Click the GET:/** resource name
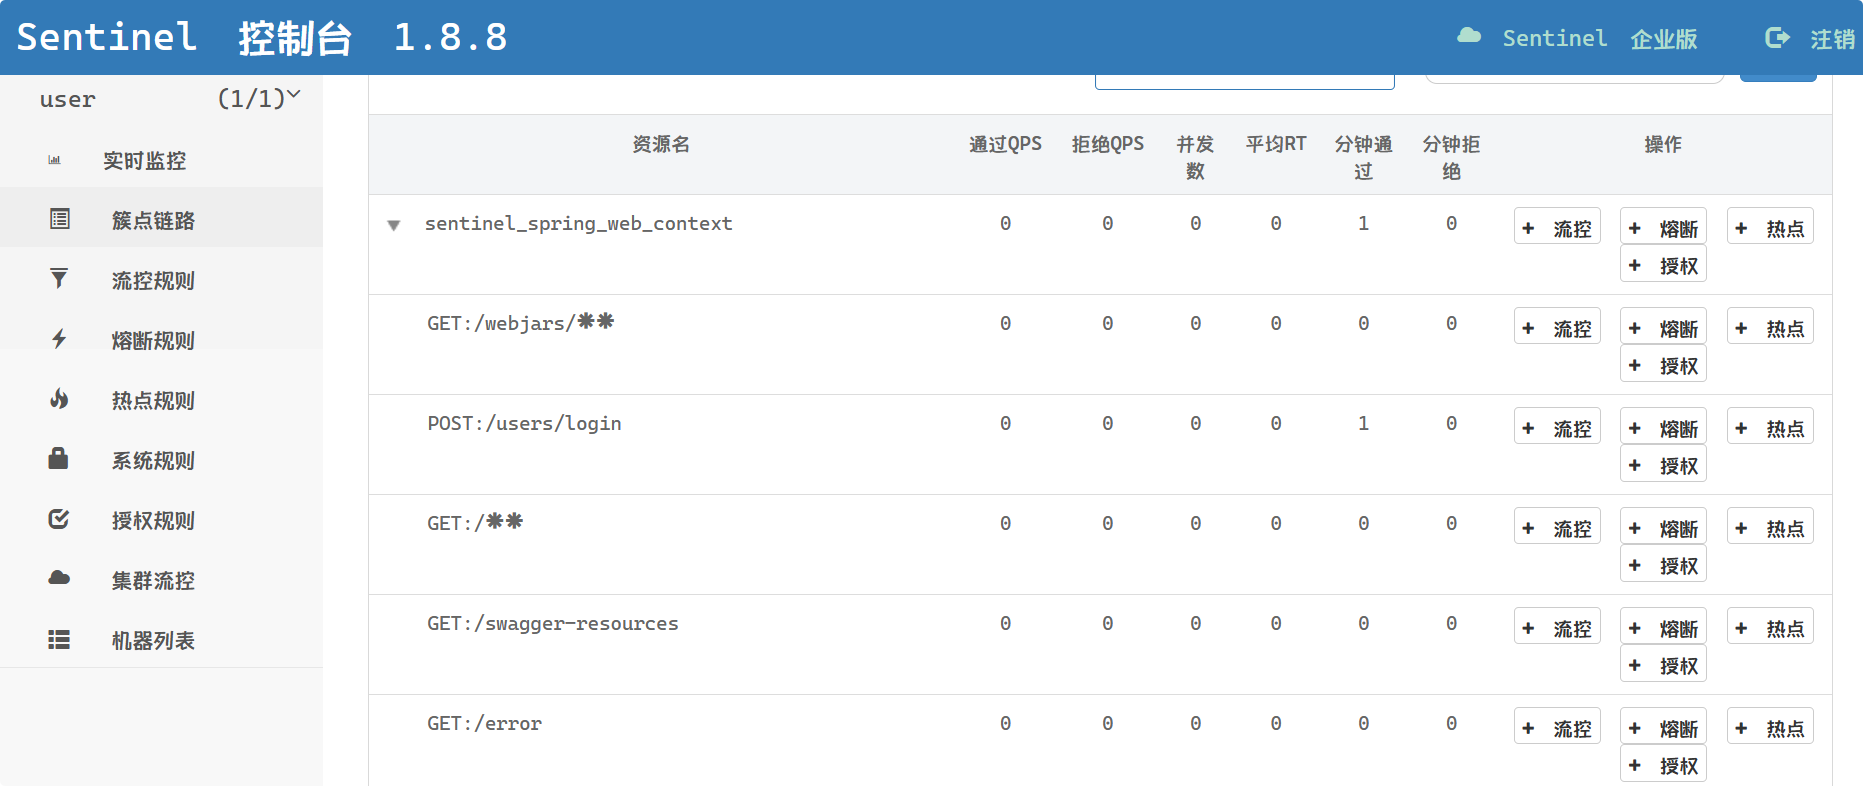The width and height of the screenshot is (1863, 786). pyautogui.click(x=475, y=523)
